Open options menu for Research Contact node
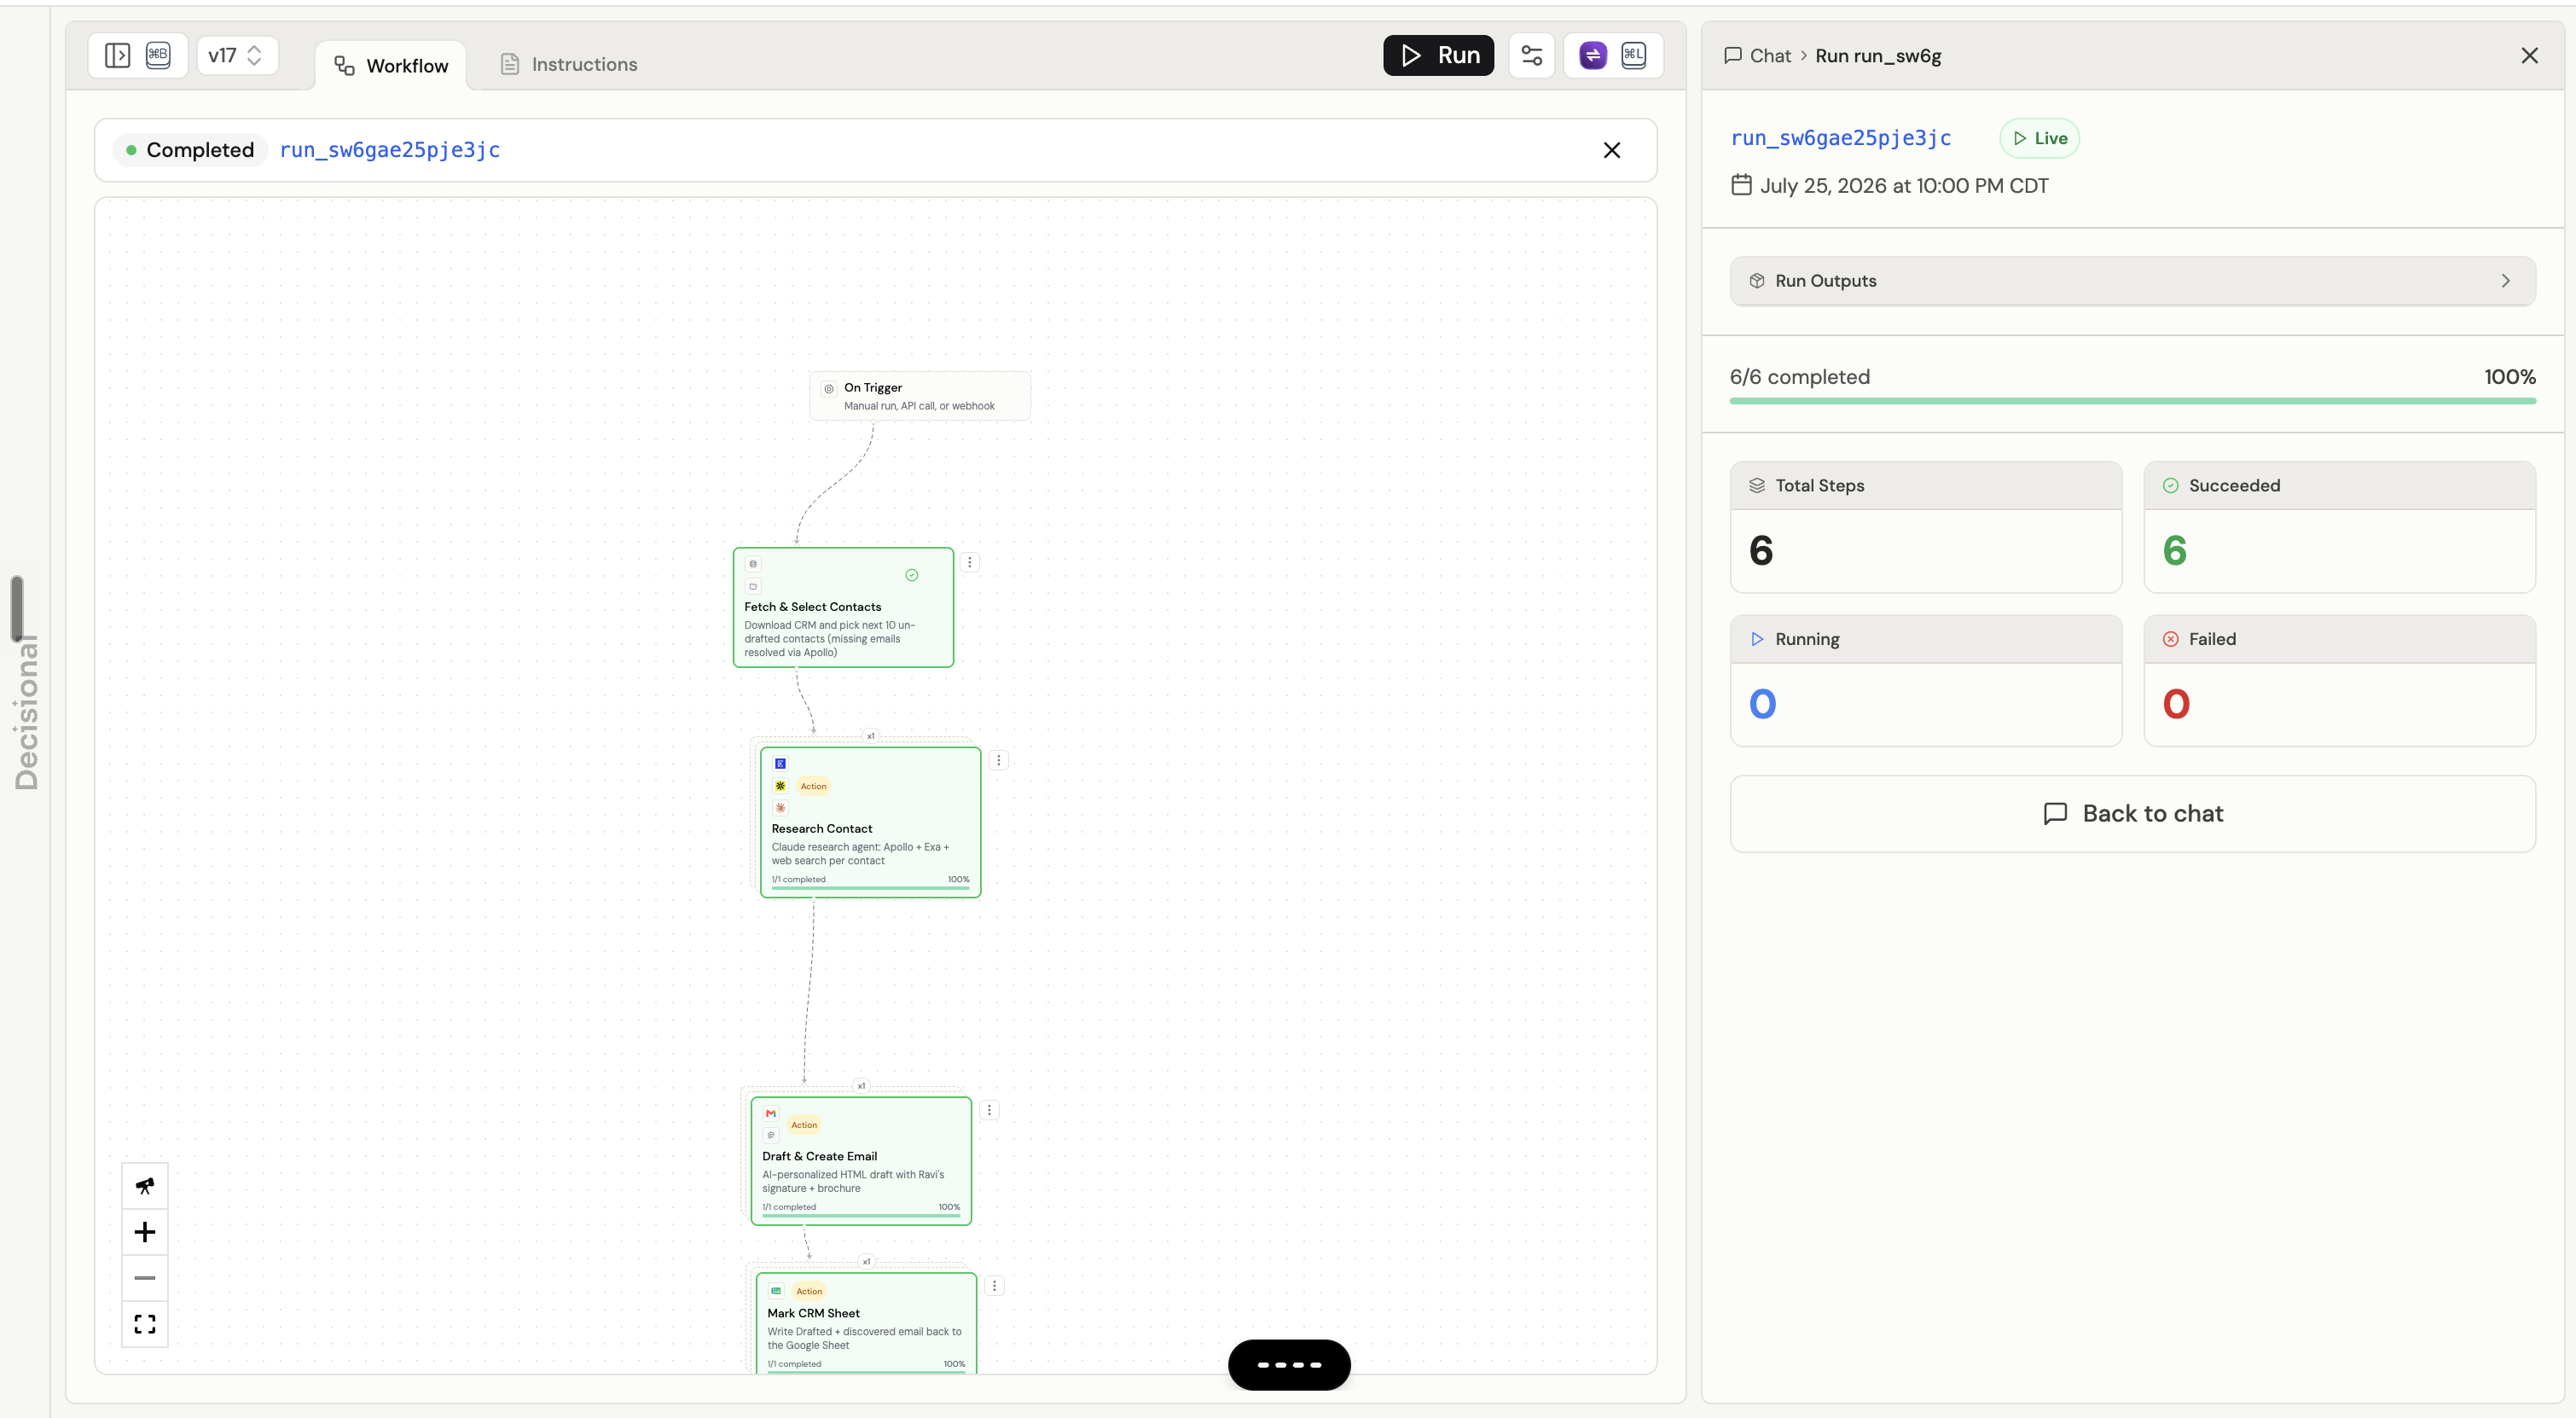The height and width of the screenshot is (1418, 2576). (x=998, y=760)
